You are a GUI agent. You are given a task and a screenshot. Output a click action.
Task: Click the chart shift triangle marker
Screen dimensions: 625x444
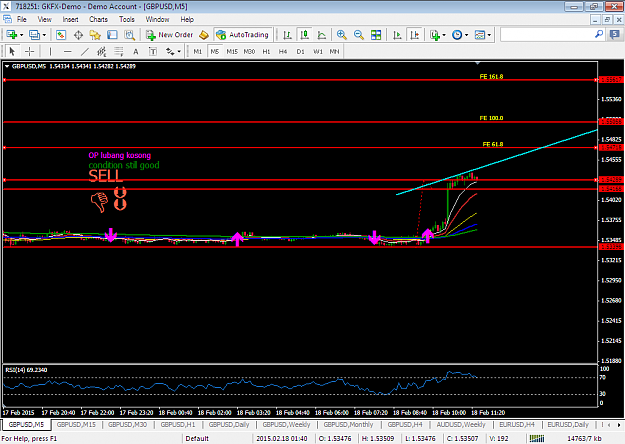478,63
